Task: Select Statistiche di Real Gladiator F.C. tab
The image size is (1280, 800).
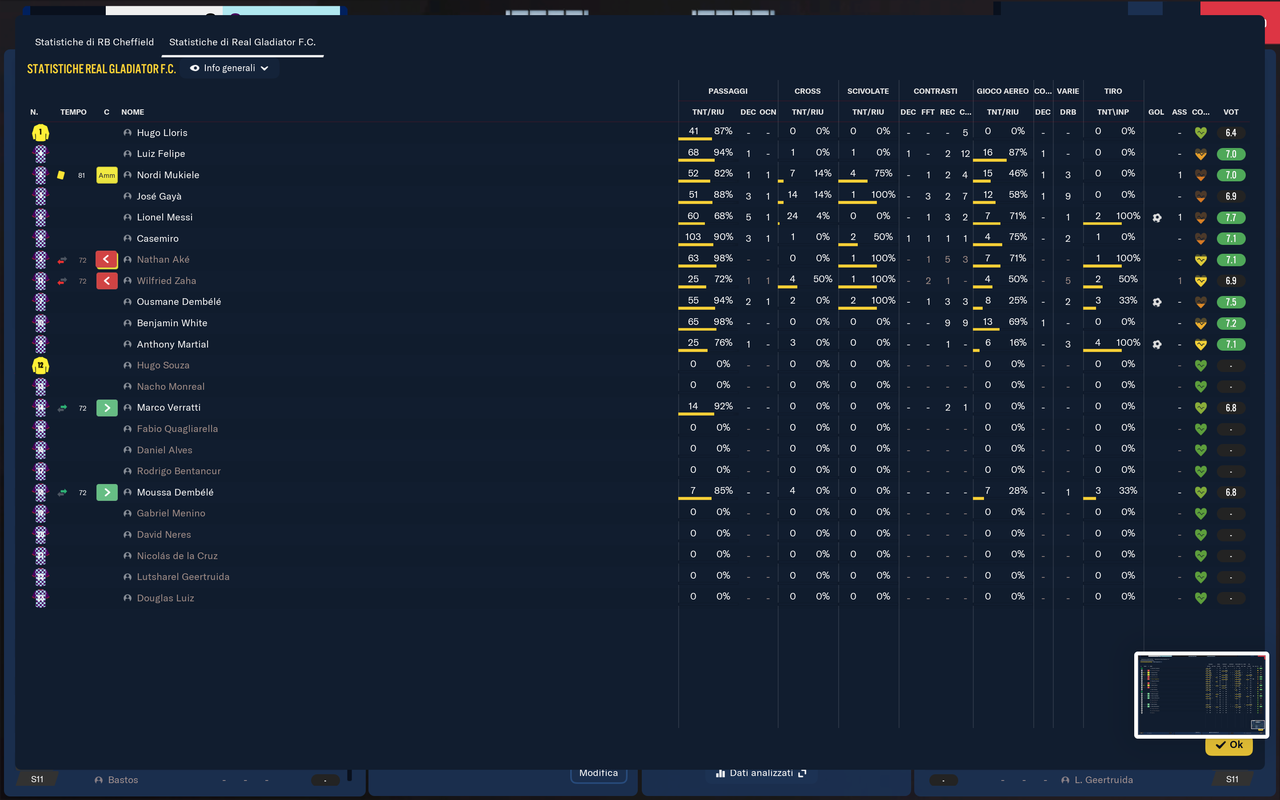Action: (x=242, y=42)
